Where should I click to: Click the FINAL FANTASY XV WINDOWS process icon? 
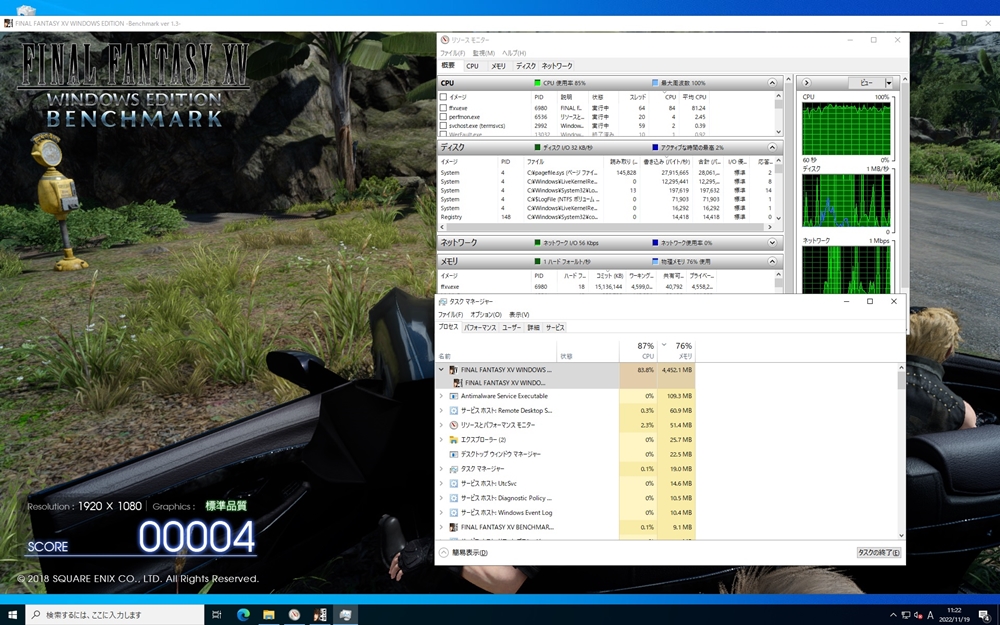pyautogui.click(x=453, y=370)
